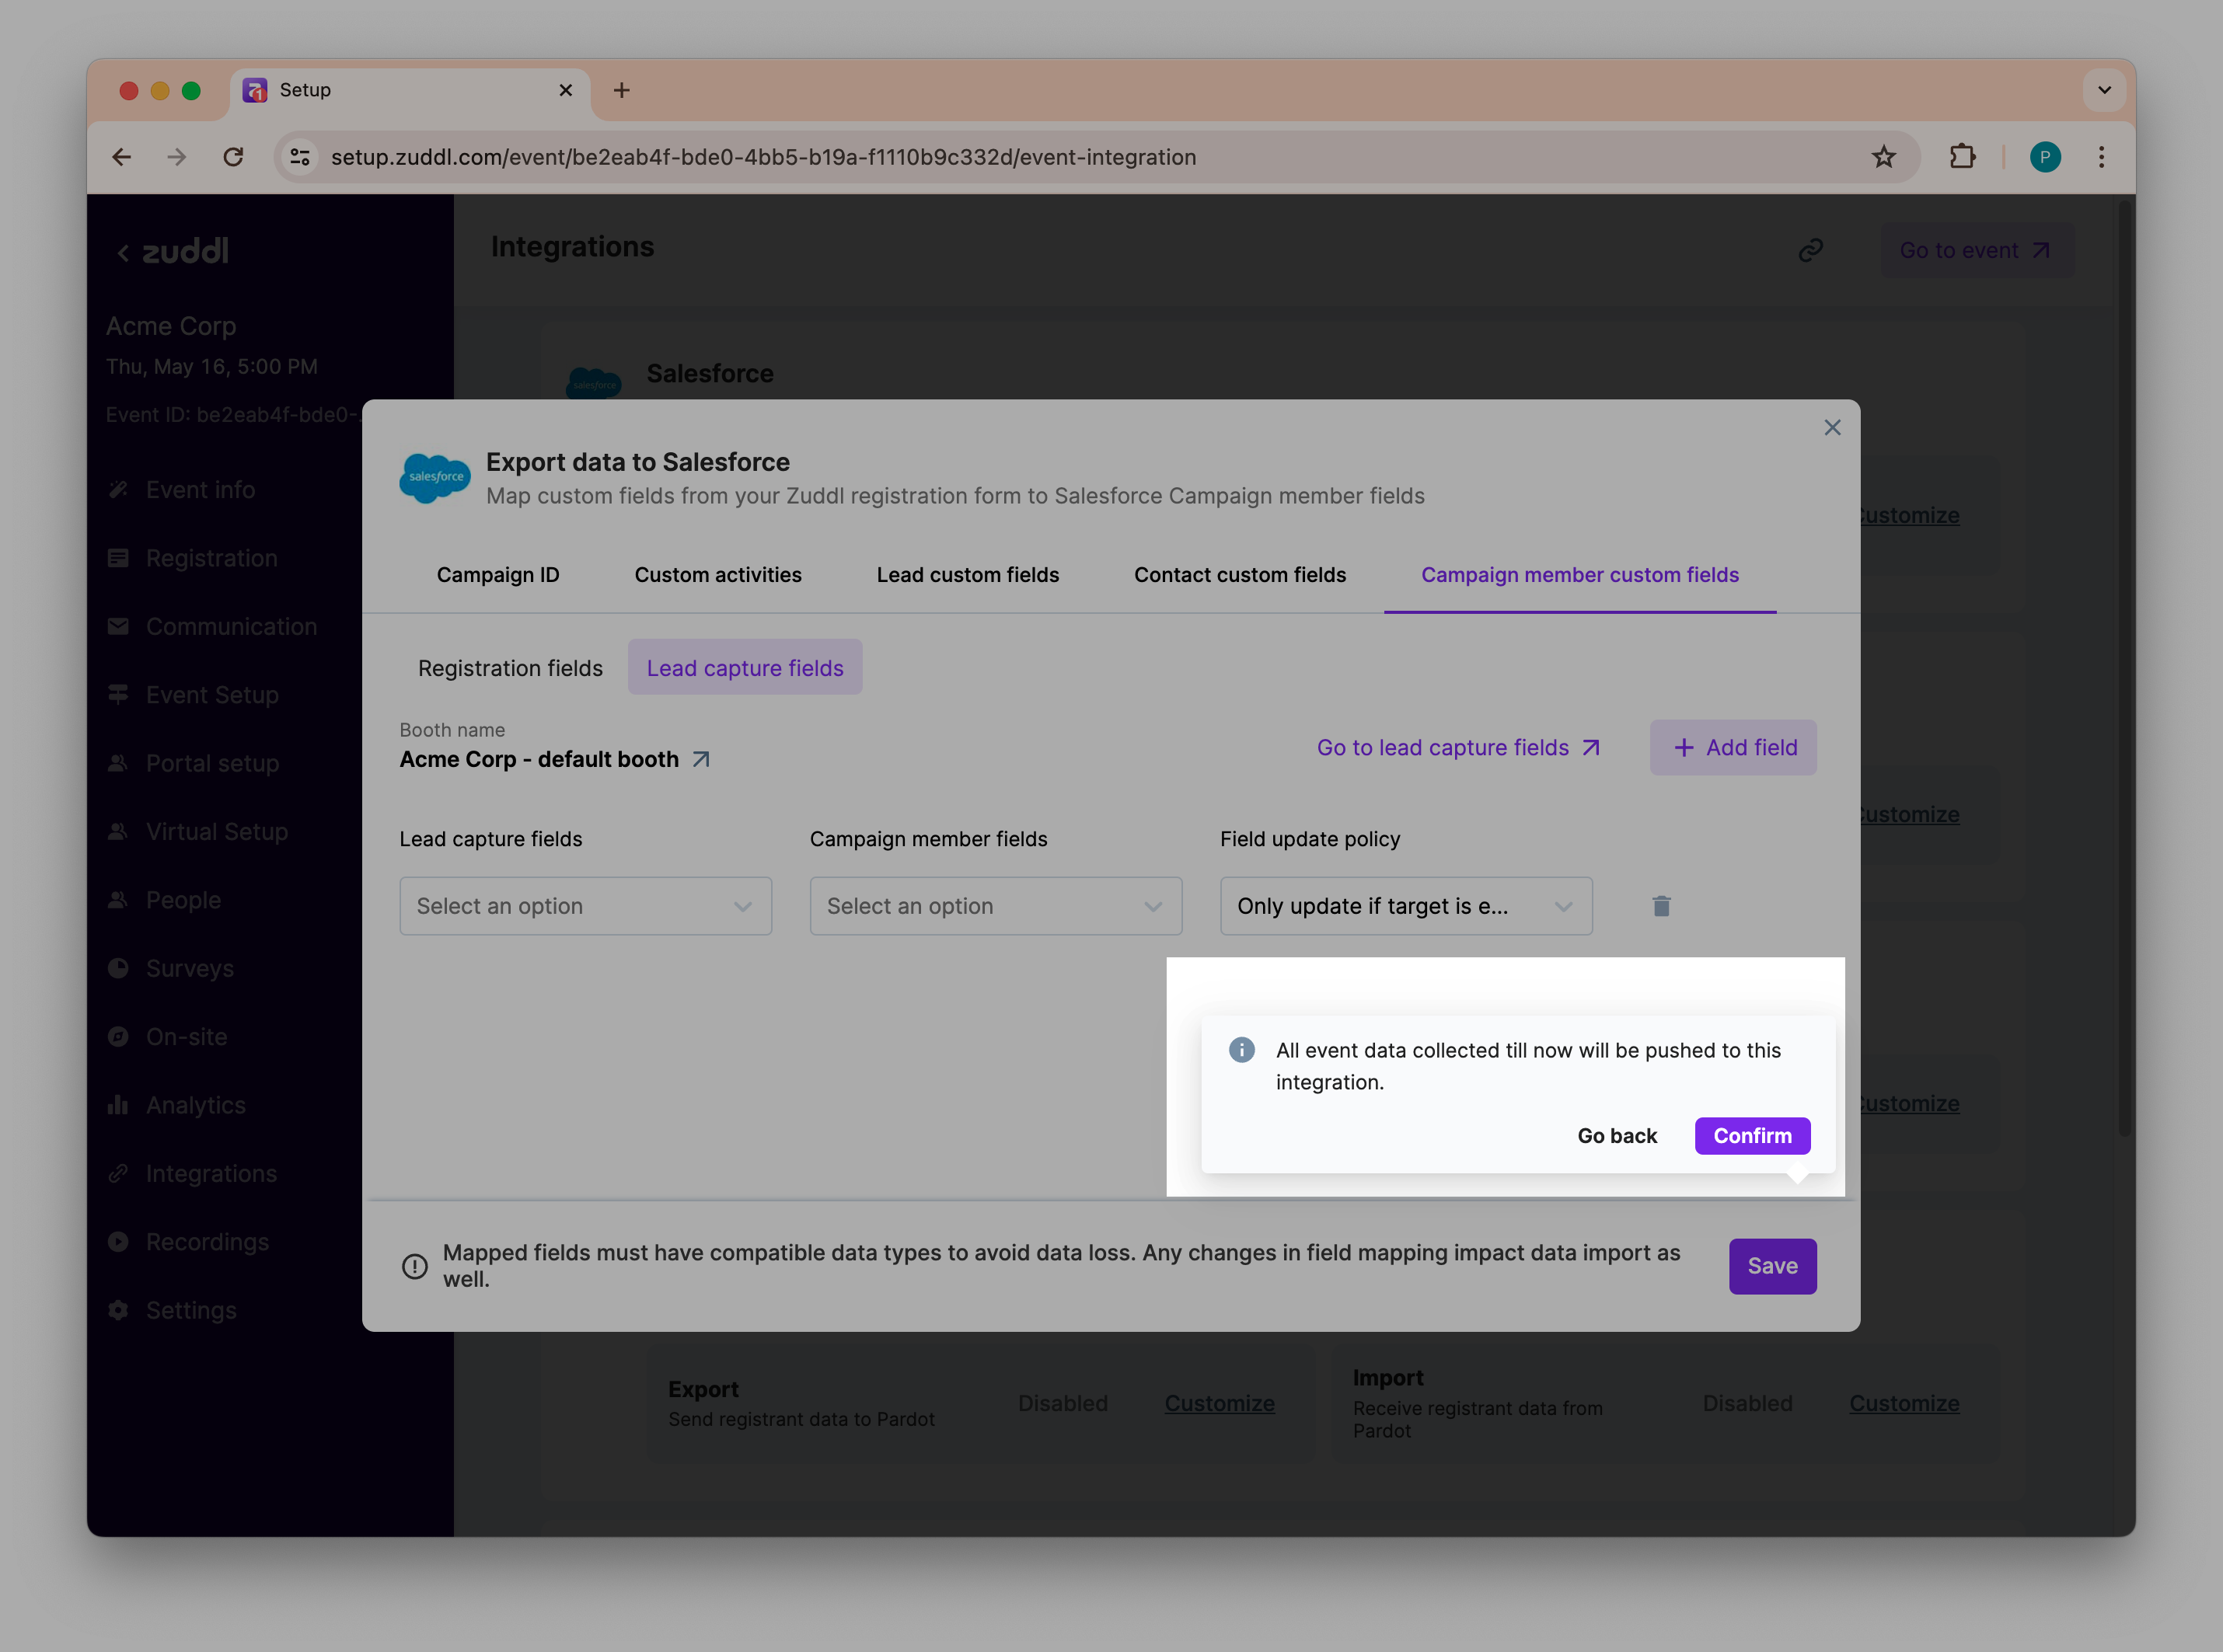Expand the Lead capture fields dropdown
This screenshot has height=1652, width=2223.
point(585,906)
